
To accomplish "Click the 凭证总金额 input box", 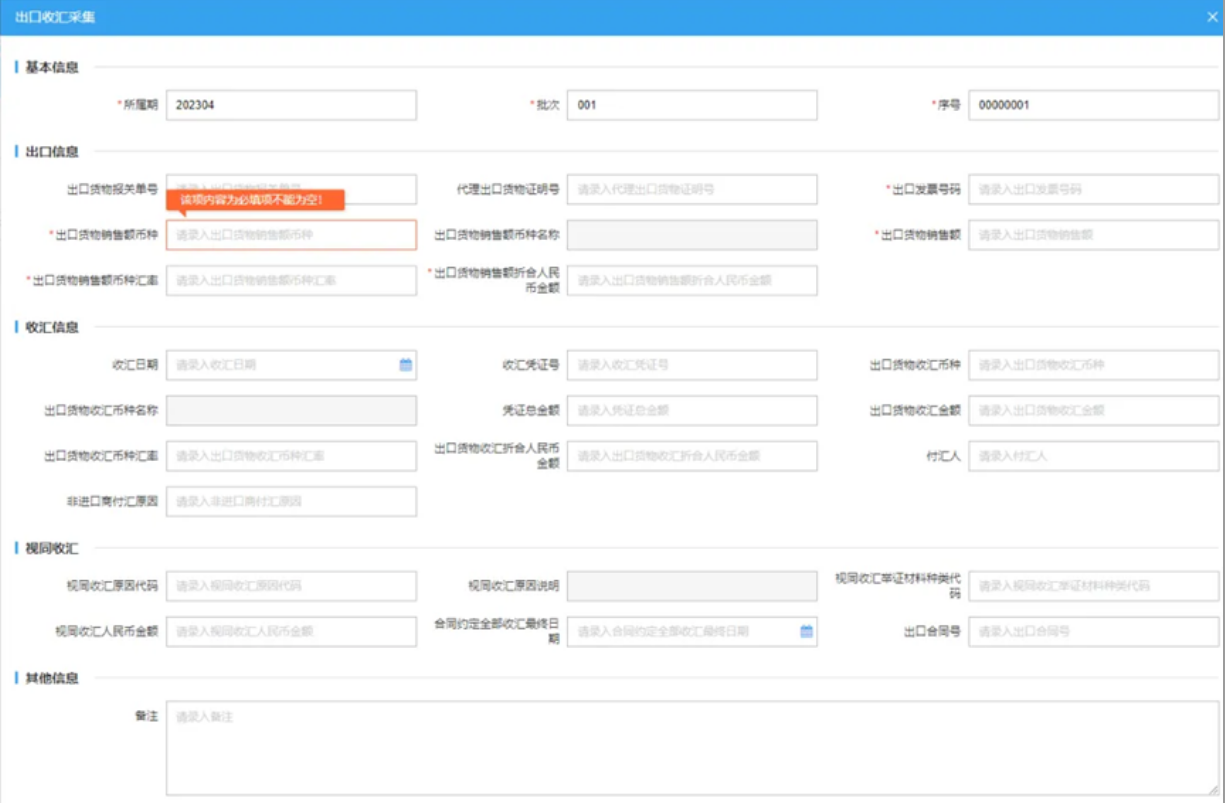I will (691, 410).
